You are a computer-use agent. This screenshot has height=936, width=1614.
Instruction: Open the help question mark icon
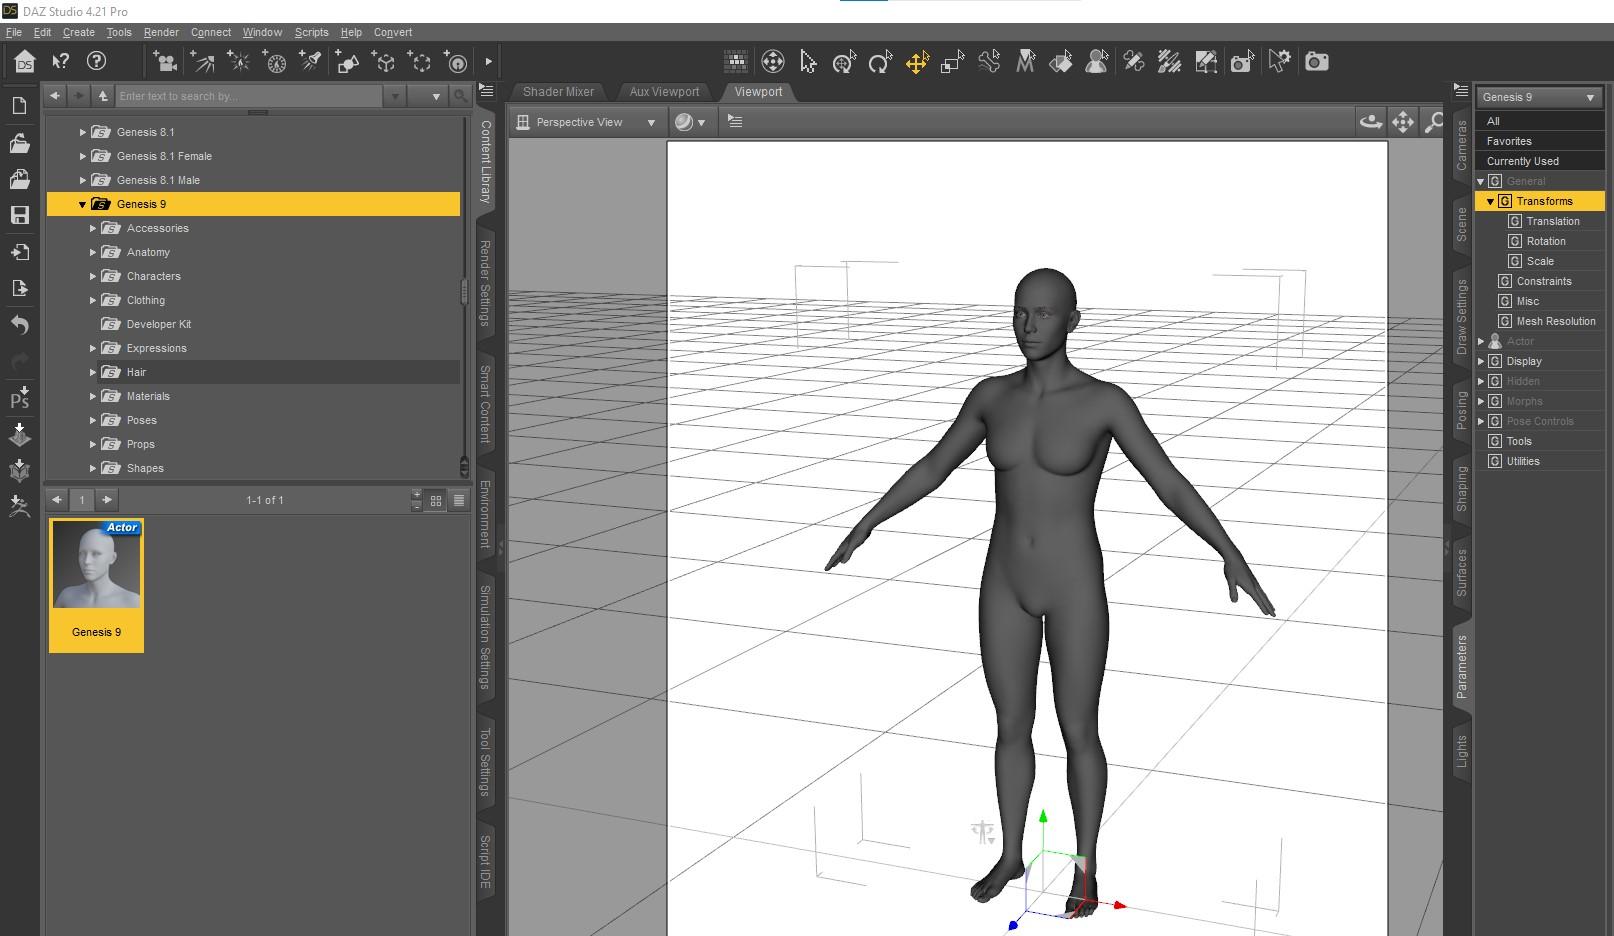(97, 62)
